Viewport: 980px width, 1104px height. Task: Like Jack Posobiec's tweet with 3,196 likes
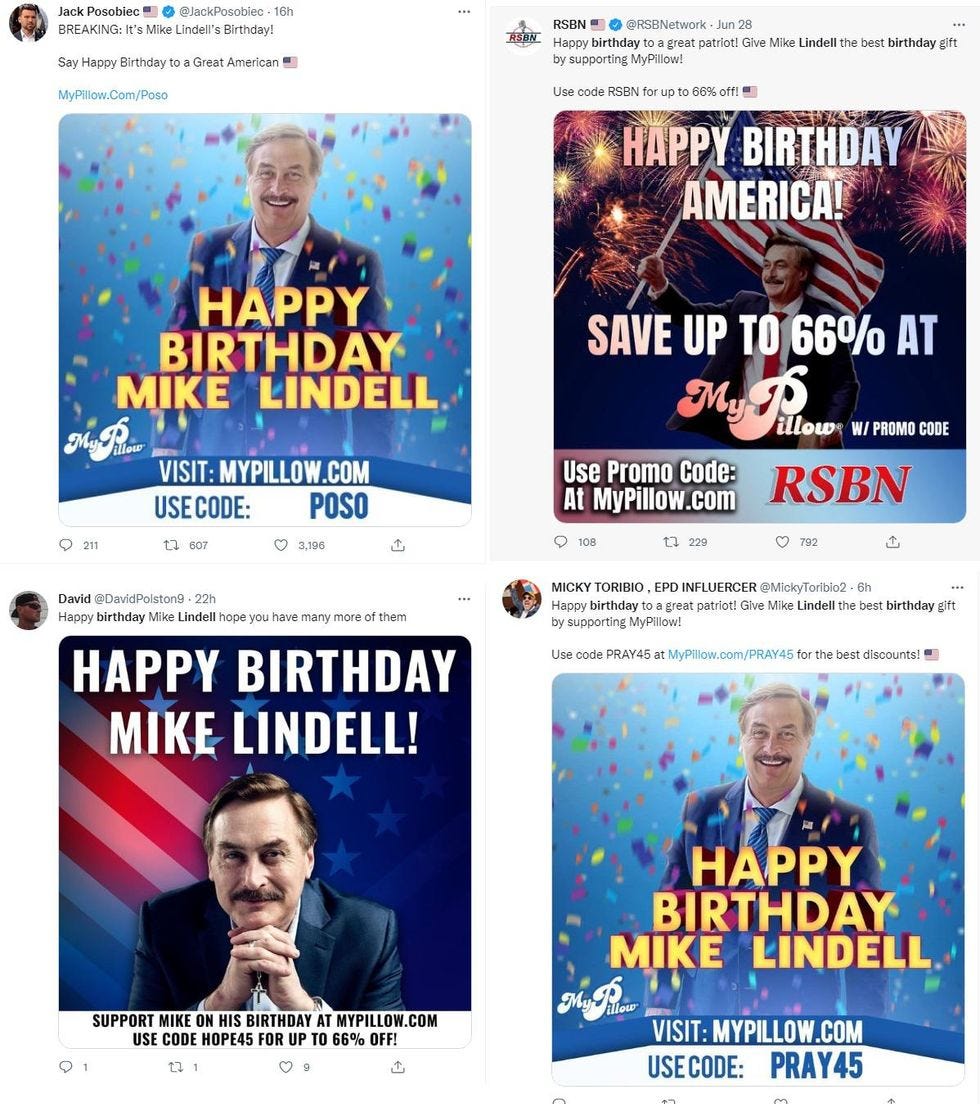coord(281,545)
